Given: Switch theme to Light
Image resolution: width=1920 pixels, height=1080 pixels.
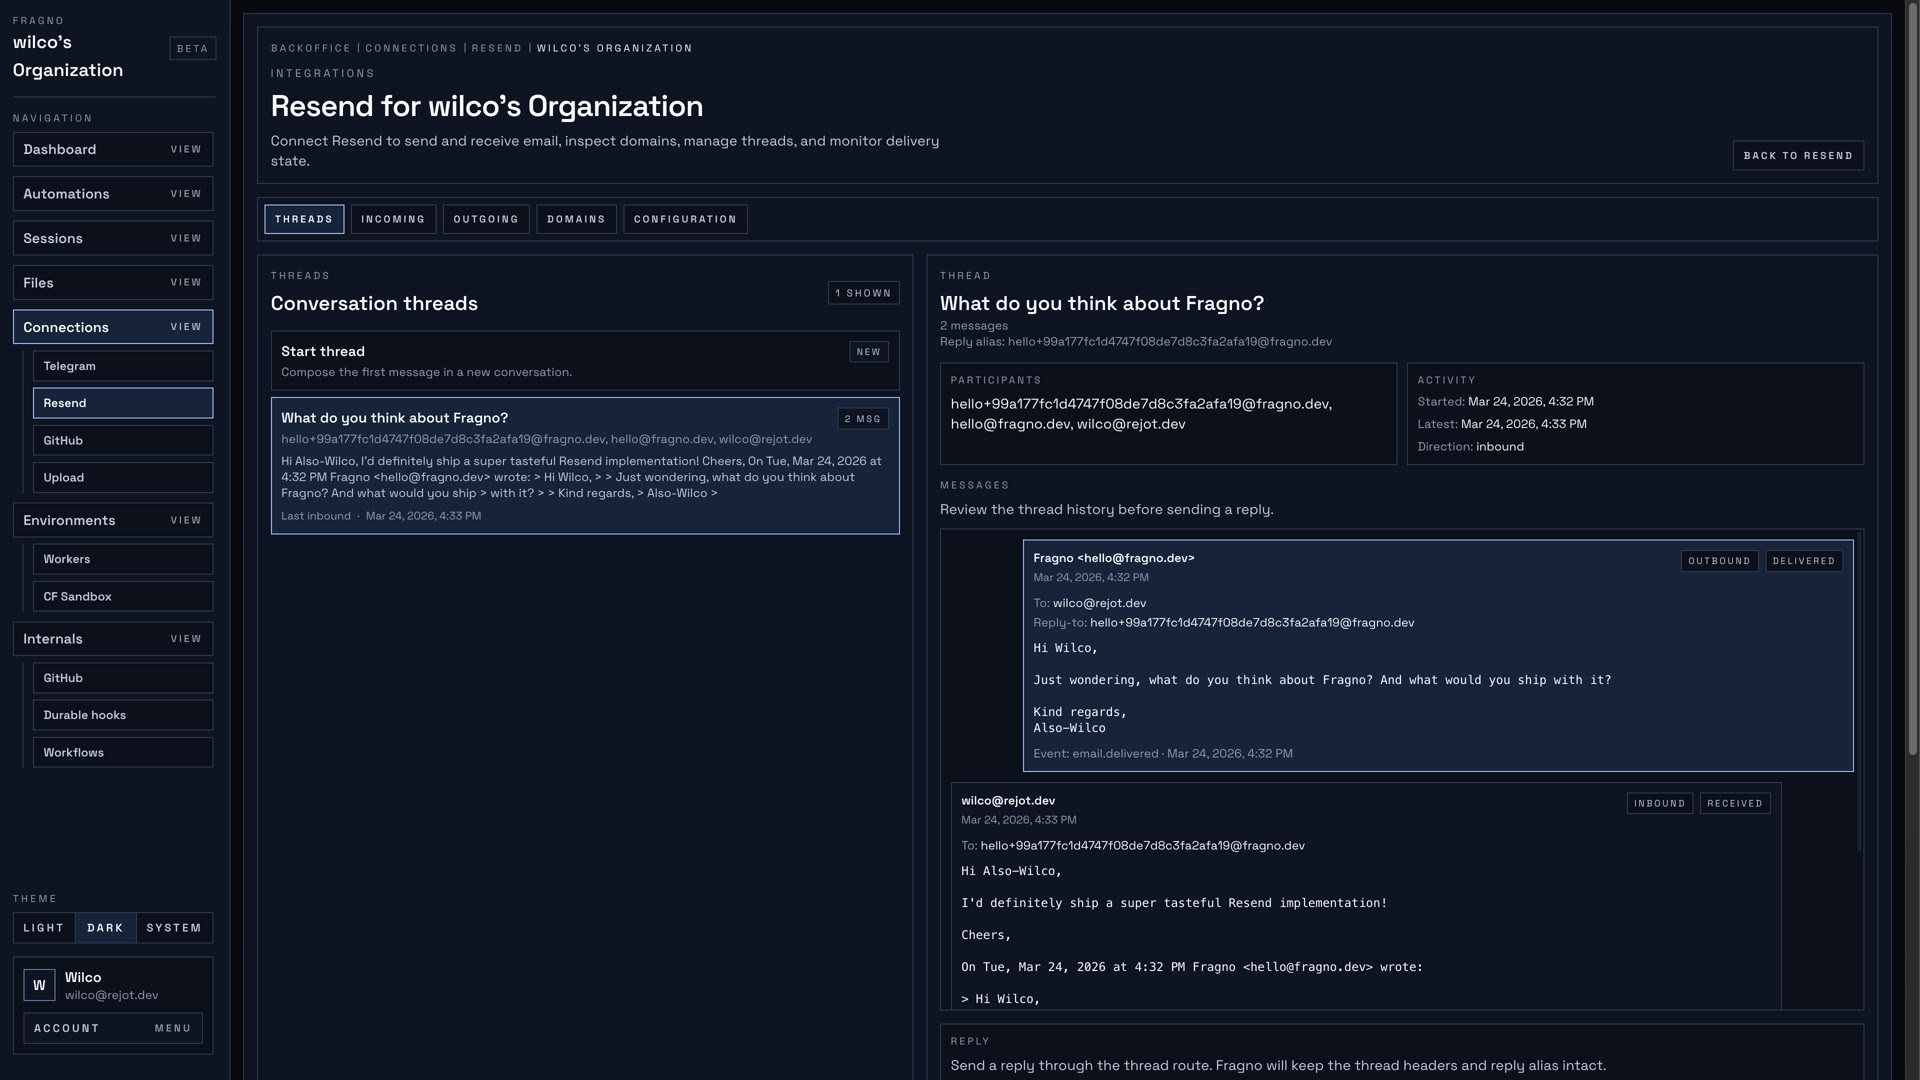Looking at the screenshot, I should 44,928.
